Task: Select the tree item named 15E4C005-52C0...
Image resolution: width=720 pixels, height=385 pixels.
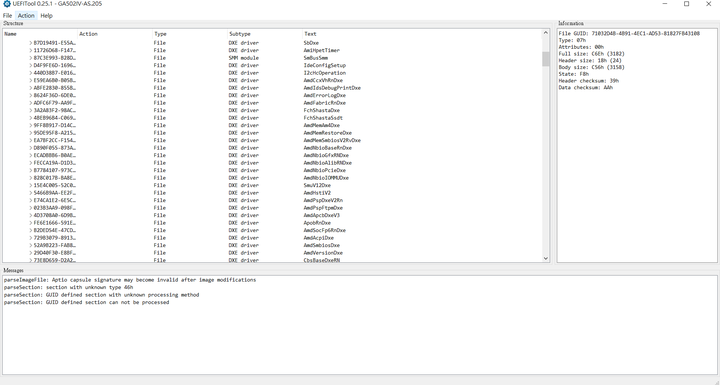Action: click(x=55, y=185)
